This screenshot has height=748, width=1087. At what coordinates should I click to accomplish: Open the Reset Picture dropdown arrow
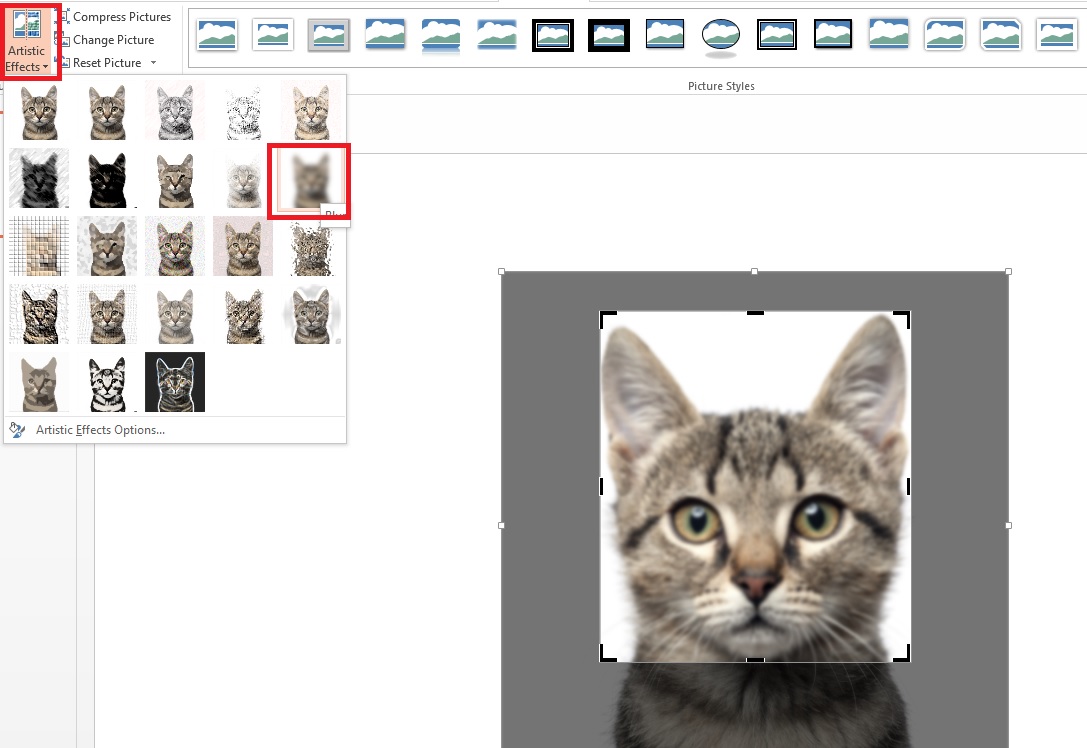(x=152, y=62)
